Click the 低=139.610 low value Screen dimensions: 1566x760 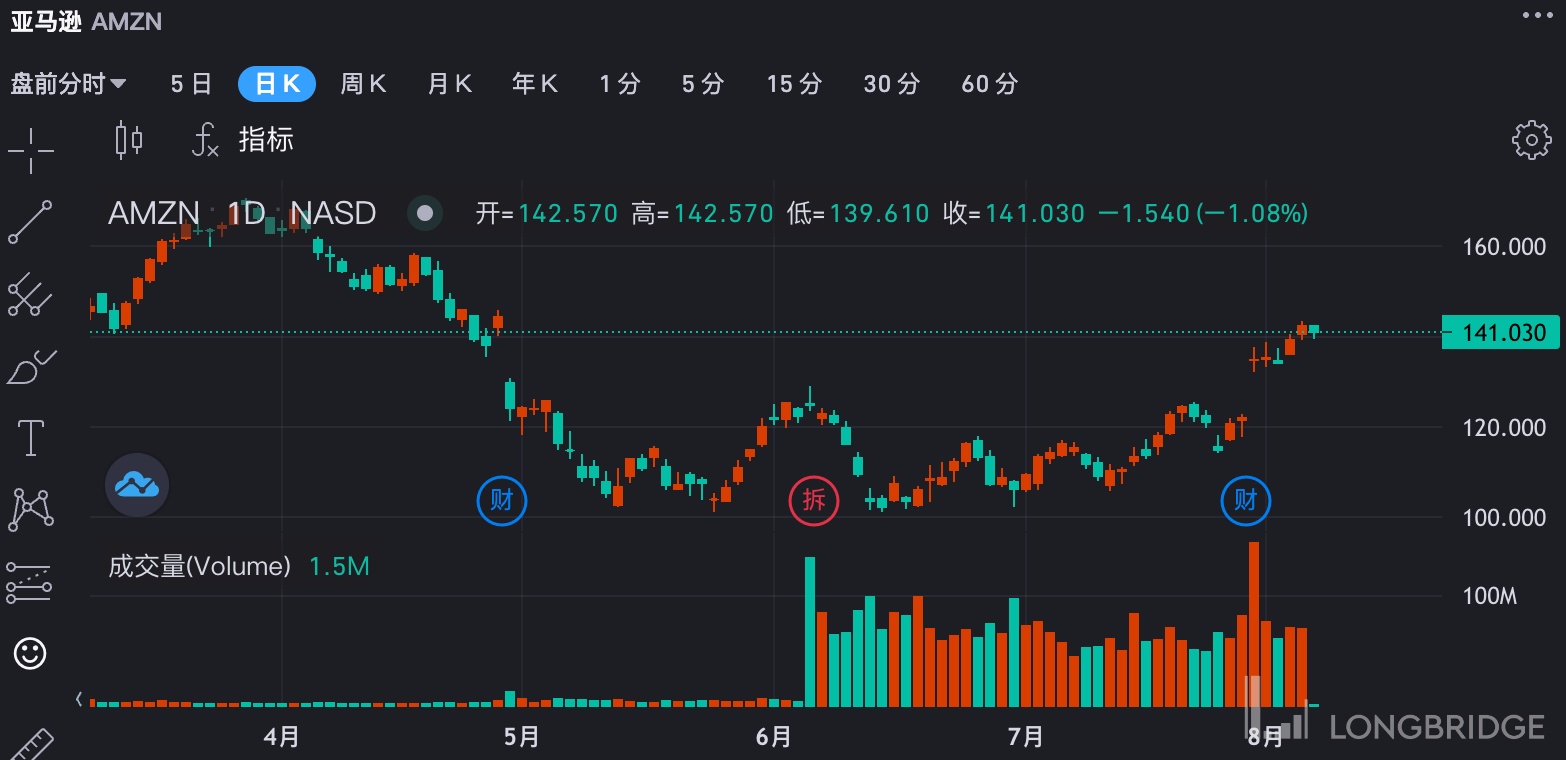859,213
